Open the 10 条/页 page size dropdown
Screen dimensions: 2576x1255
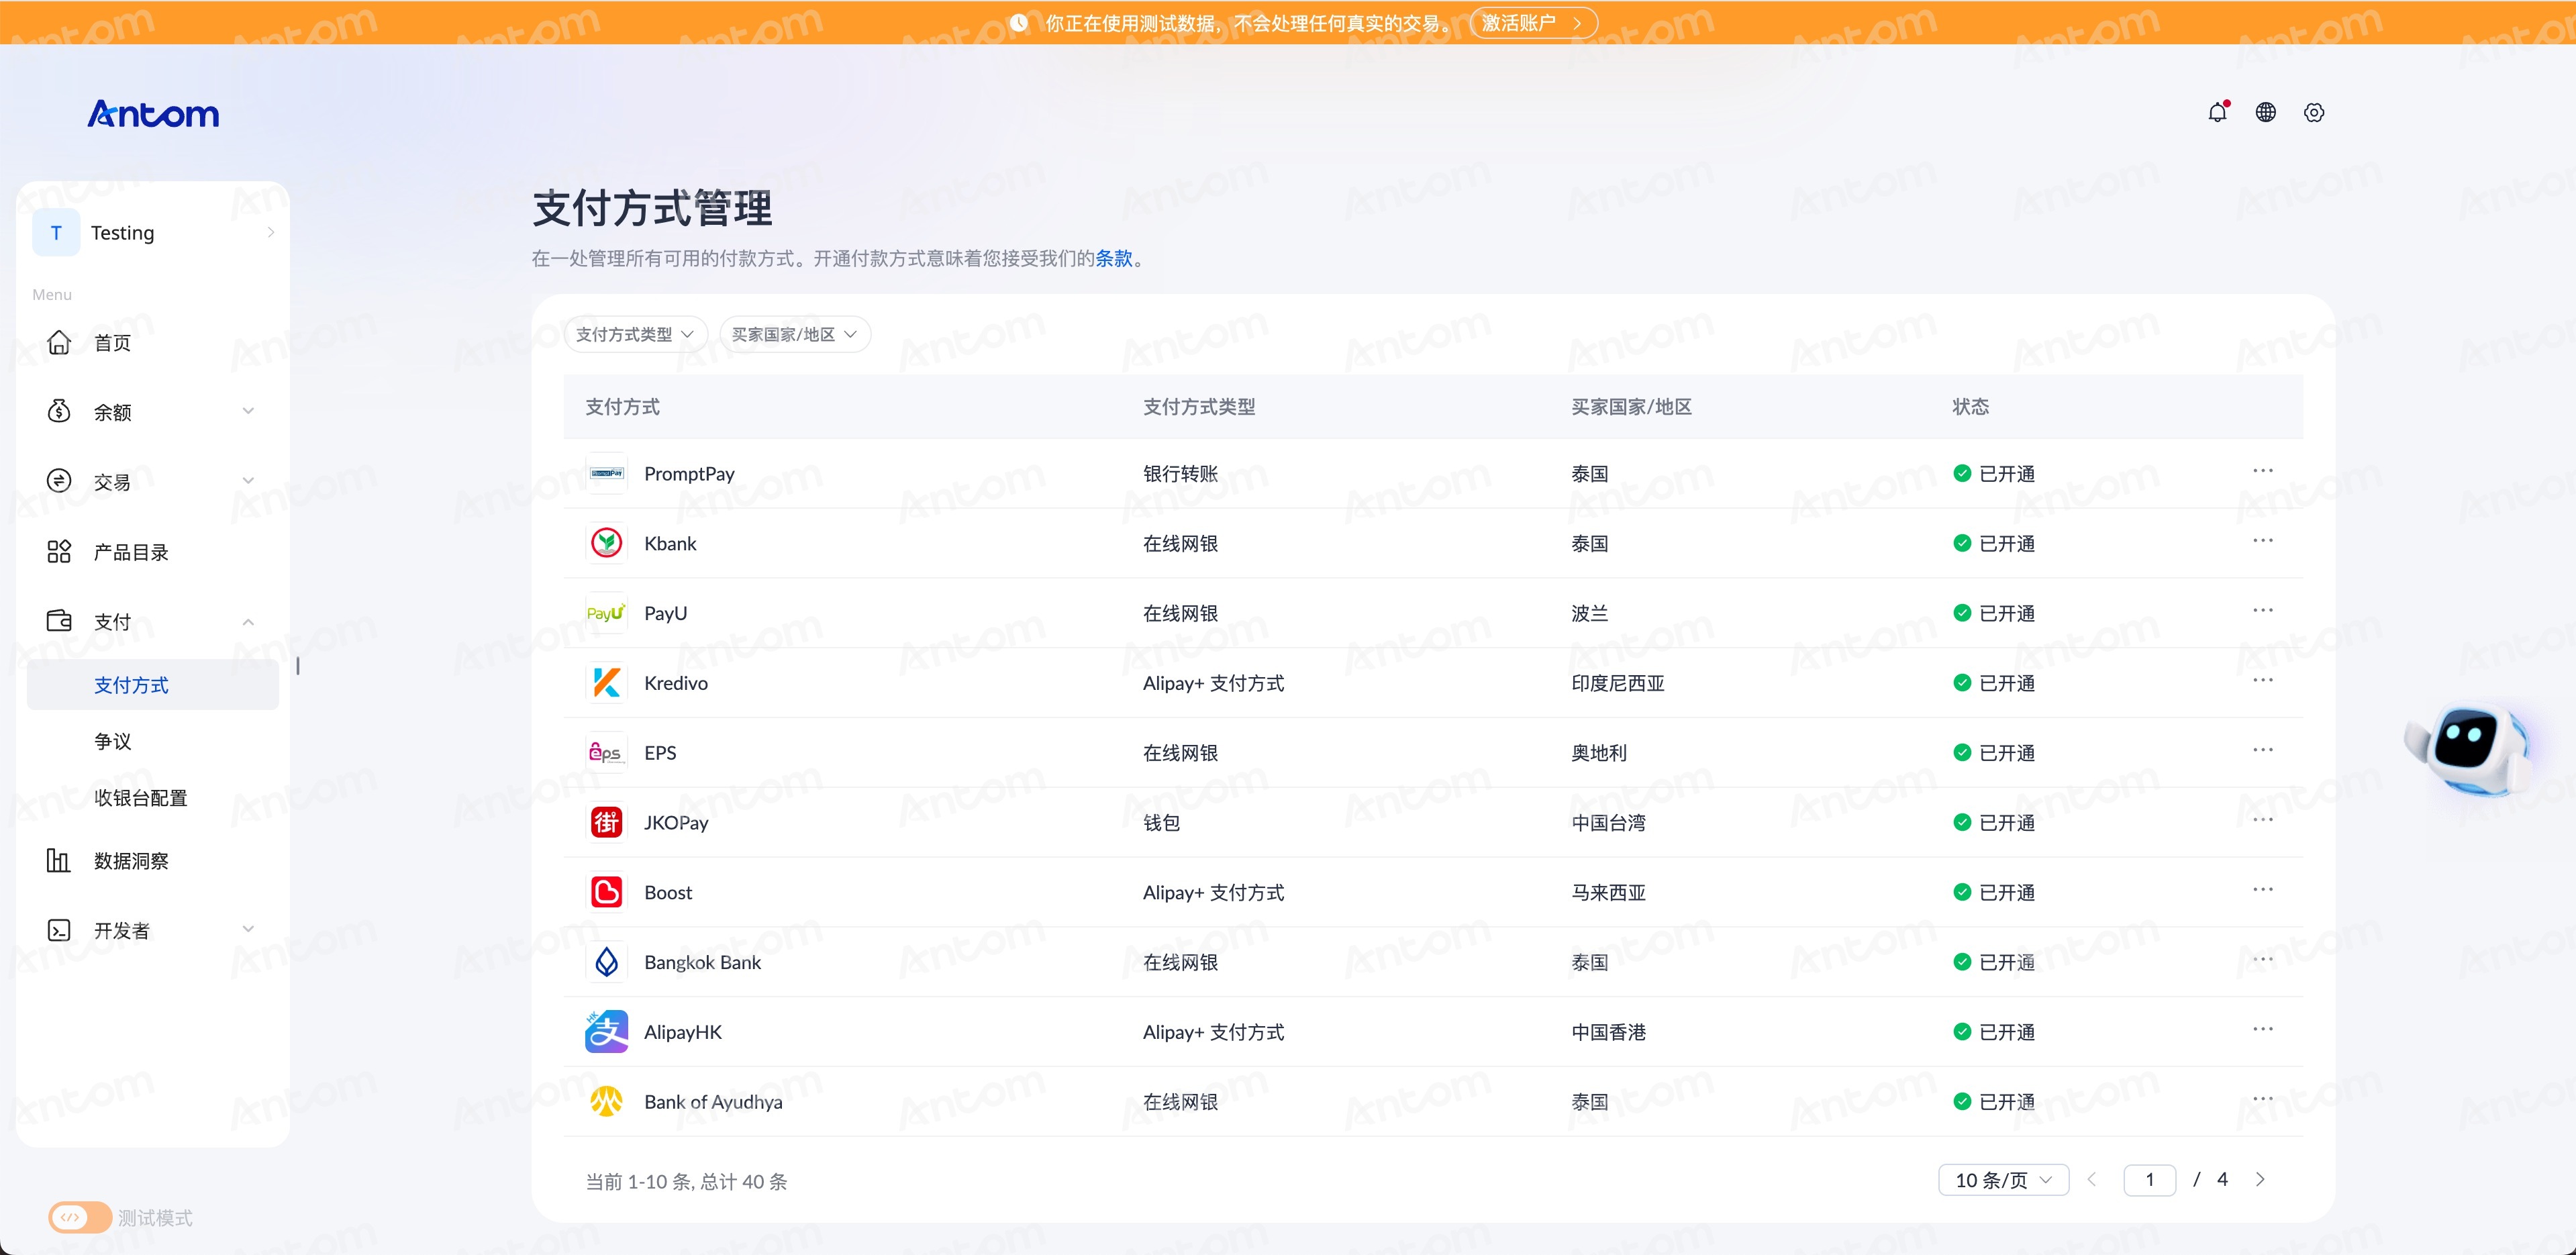pos(2003,1180)
